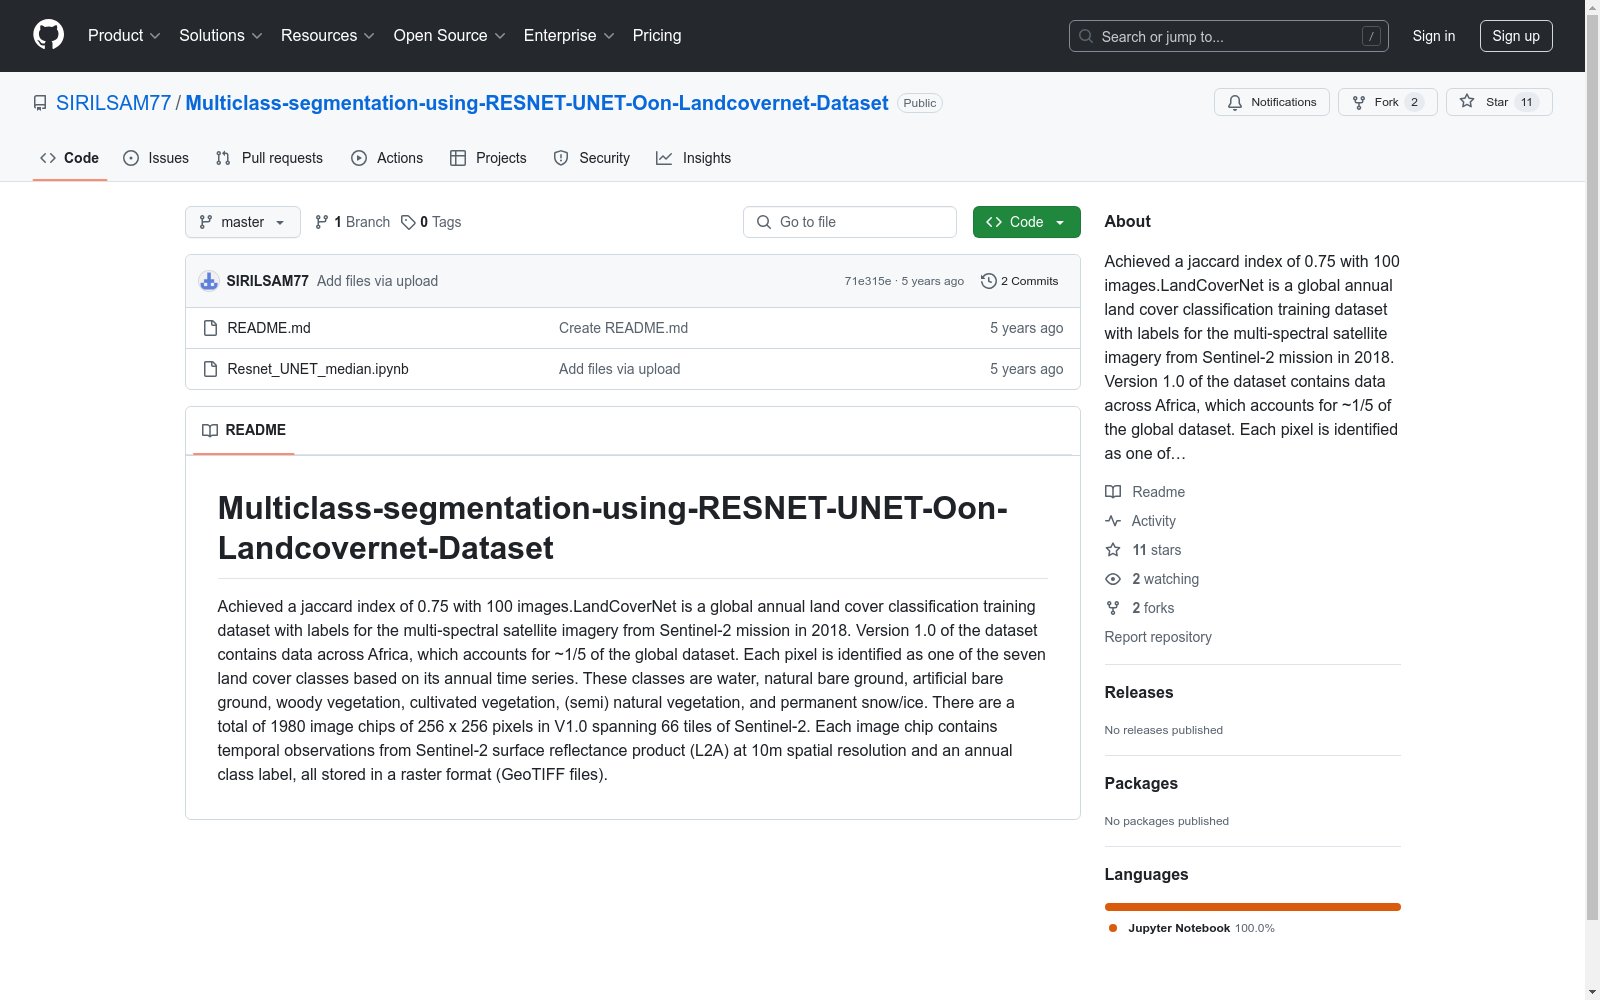
Task: Click the search magnifier icon in header
Action: coord(1086,36)
